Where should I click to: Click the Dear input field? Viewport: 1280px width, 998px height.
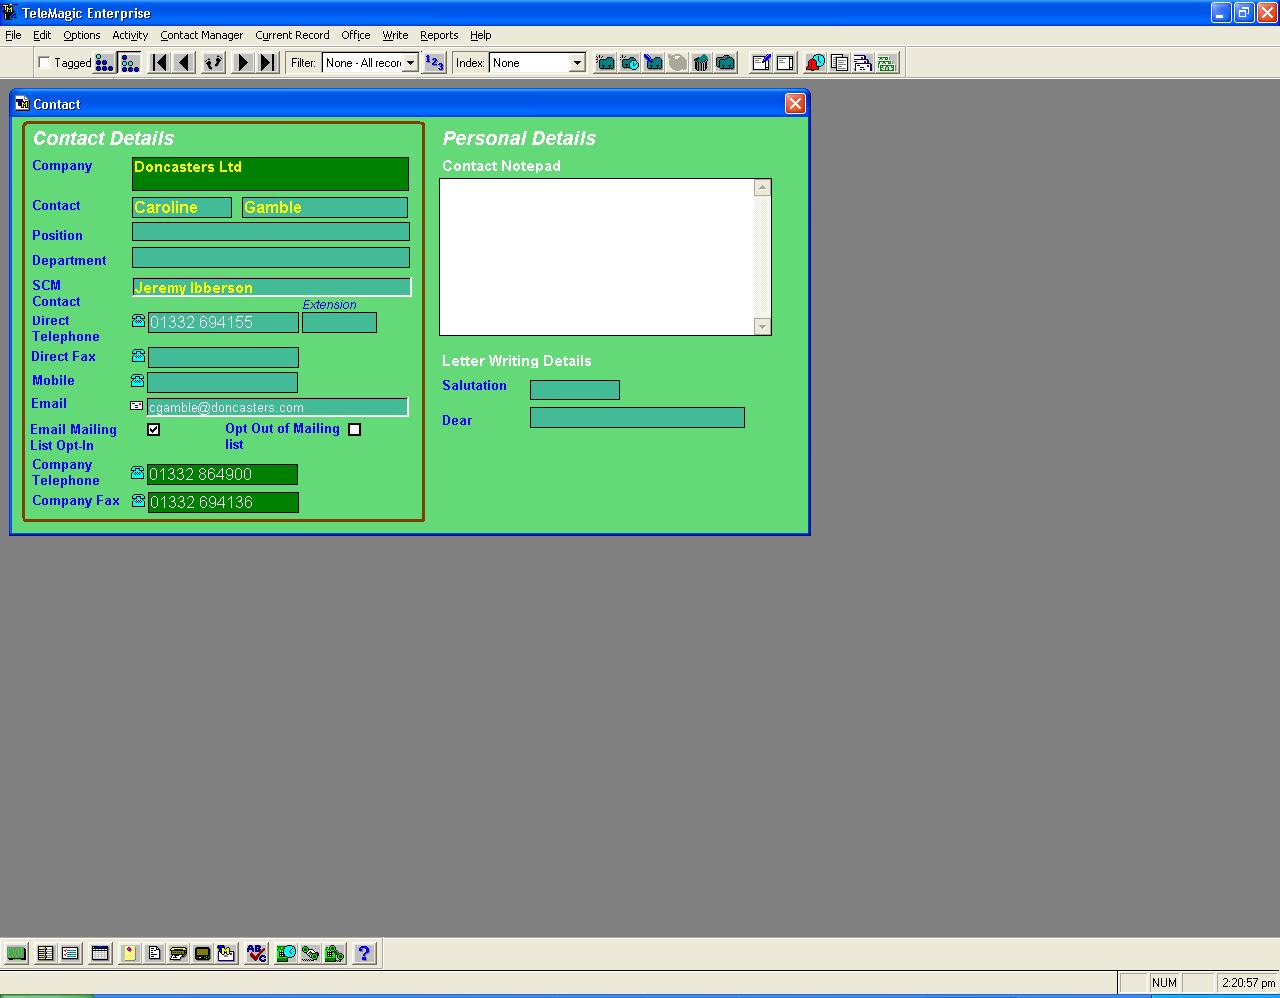[637, 418]
